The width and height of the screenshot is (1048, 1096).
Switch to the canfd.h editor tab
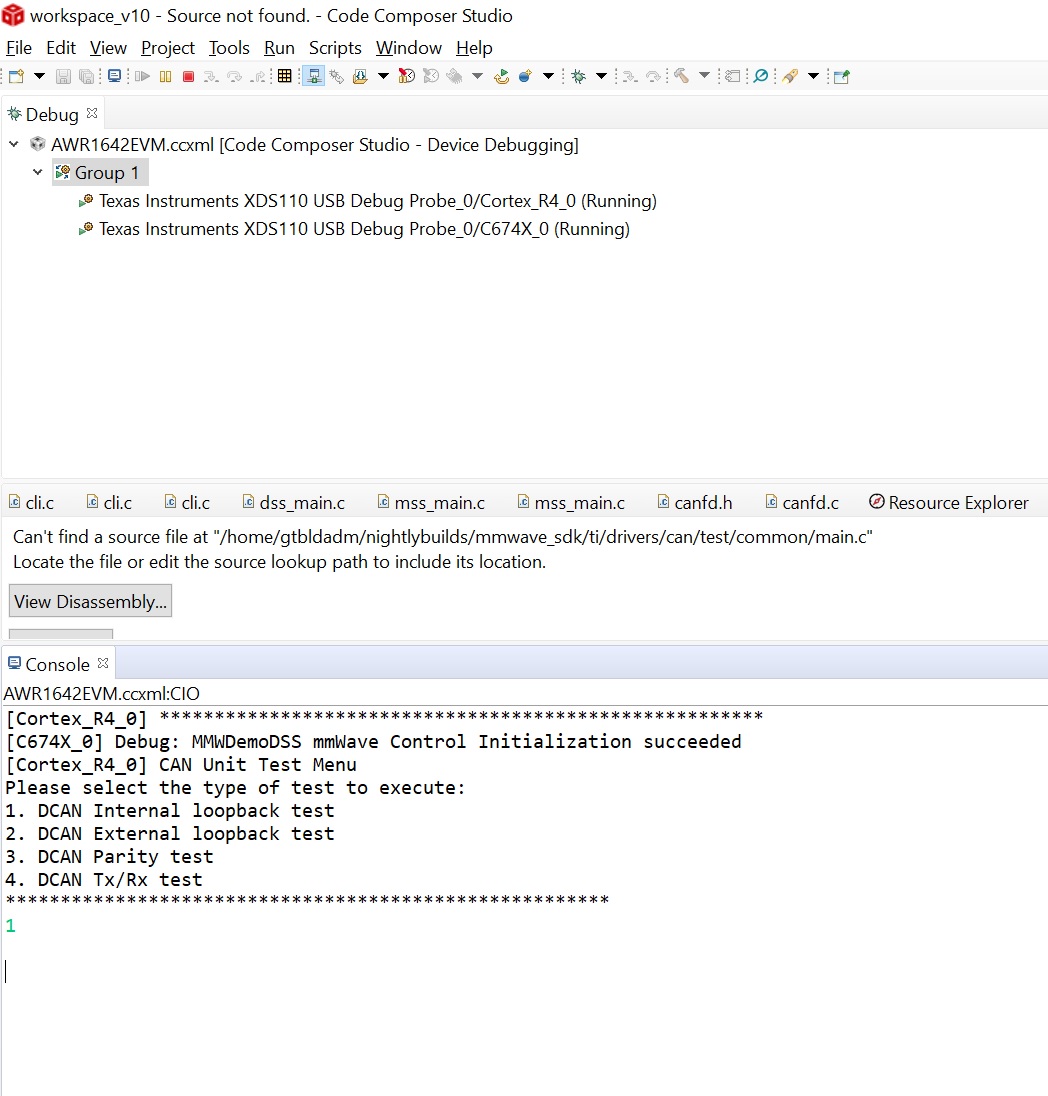pos(695,503)
